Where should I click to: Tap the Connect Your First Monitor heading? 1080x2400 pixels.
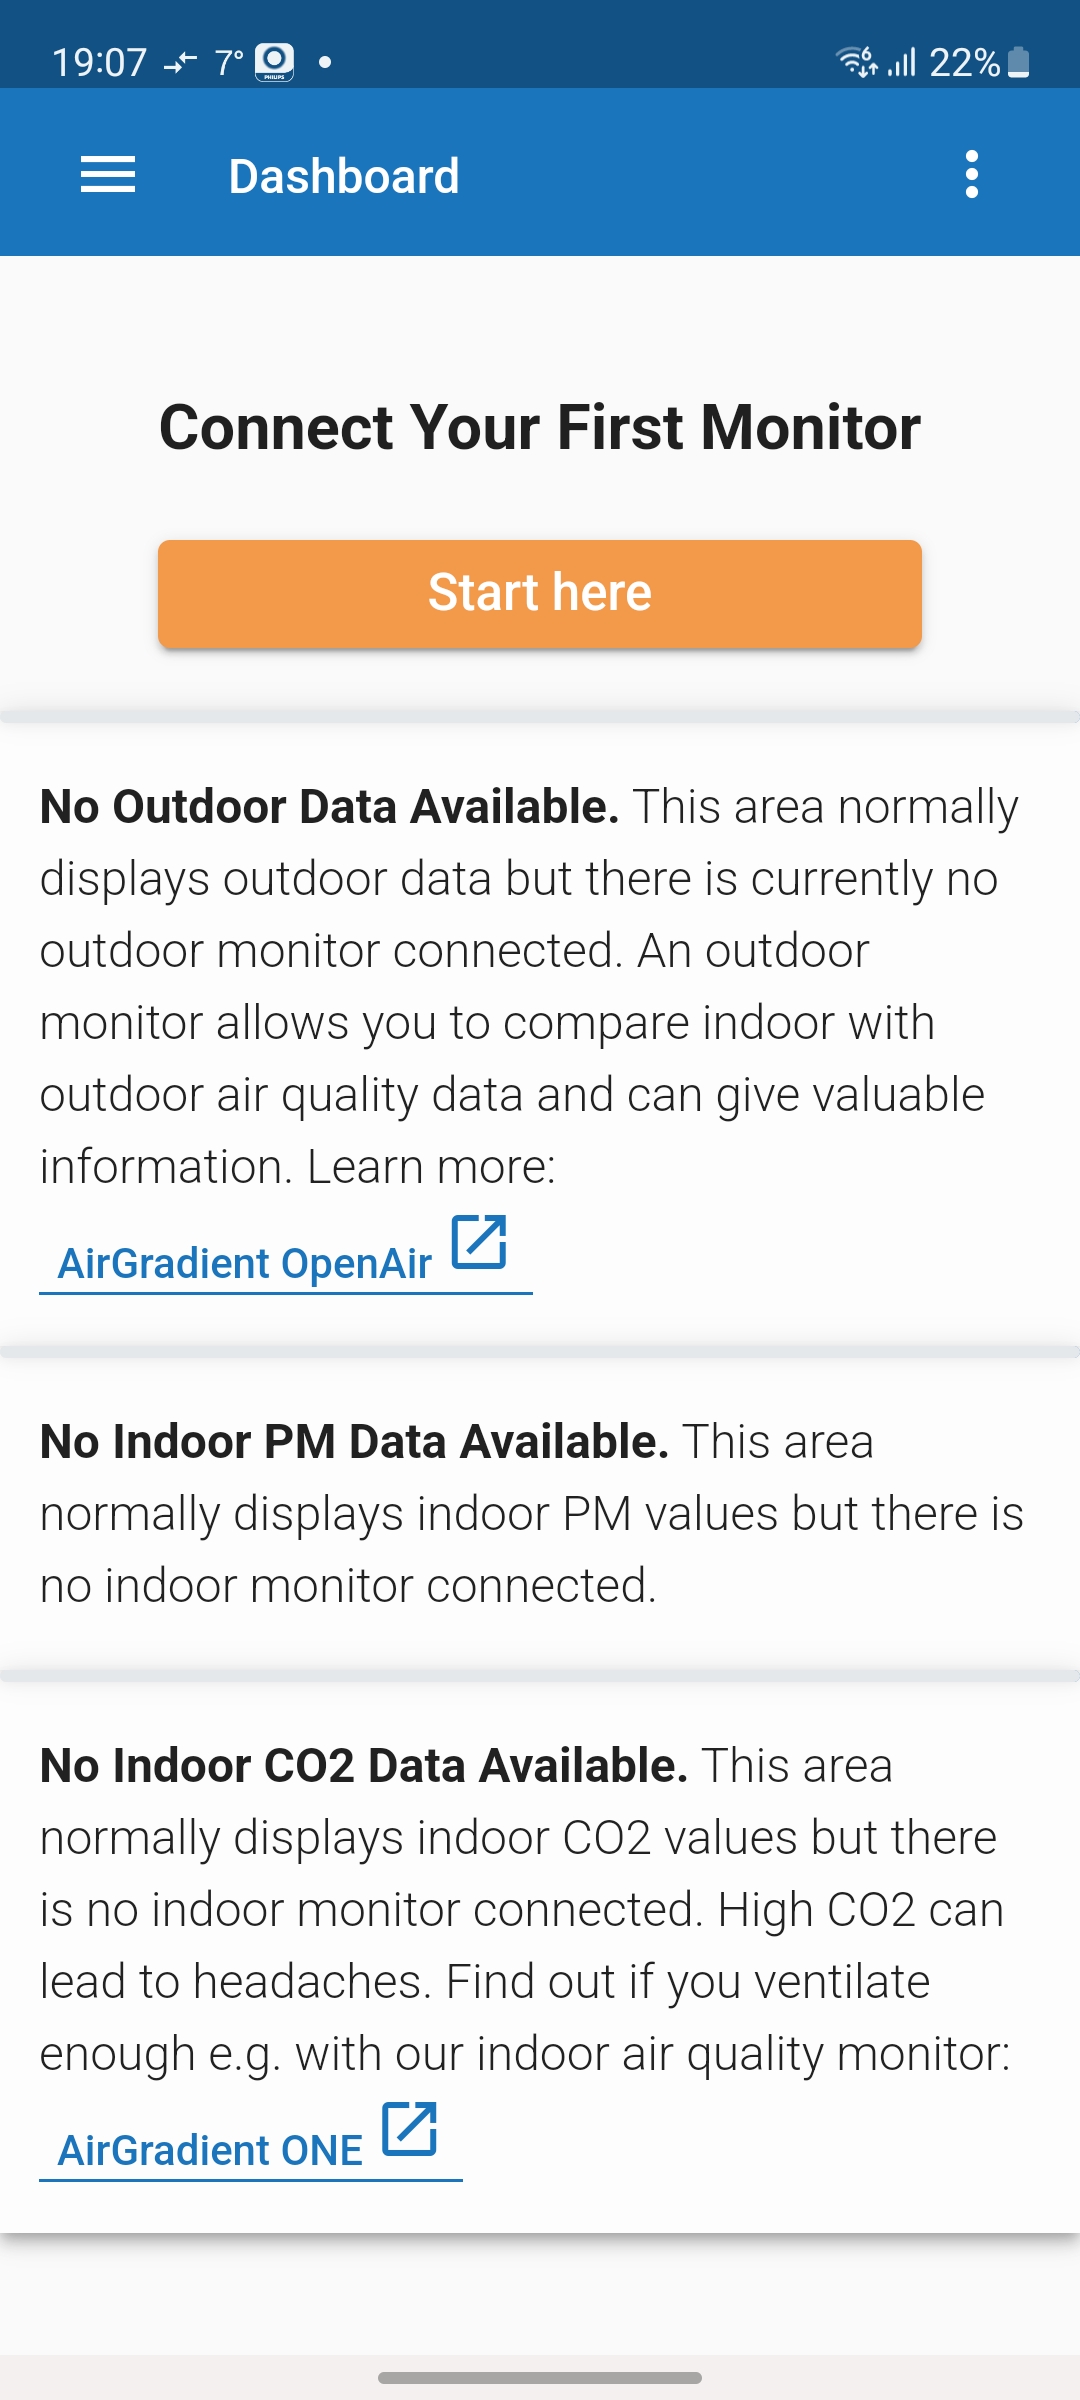540,428
